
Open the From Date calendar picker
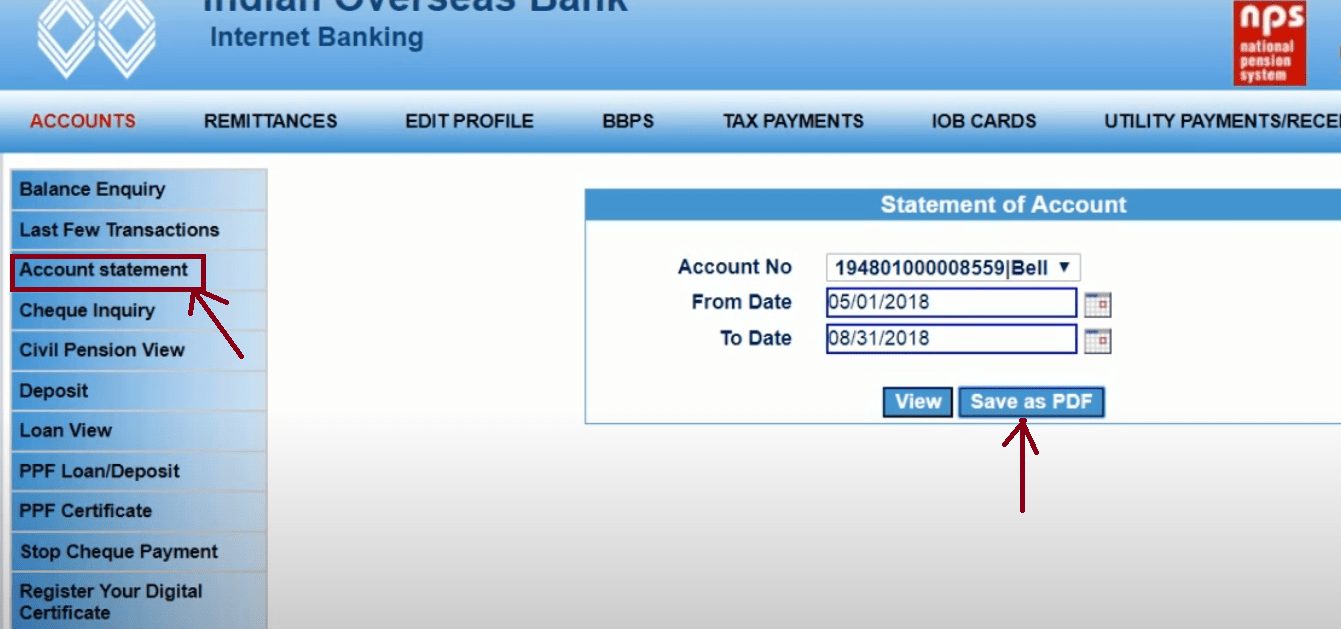point(1096,303)
